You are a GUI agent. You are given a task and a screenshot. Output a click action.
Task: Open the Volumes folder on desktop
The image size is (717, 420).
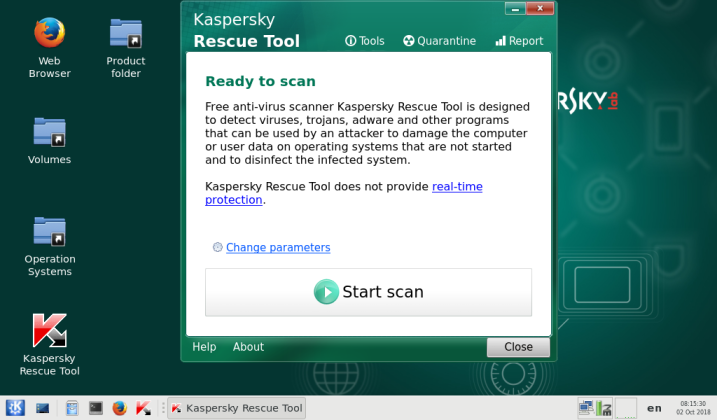(49, 141)
